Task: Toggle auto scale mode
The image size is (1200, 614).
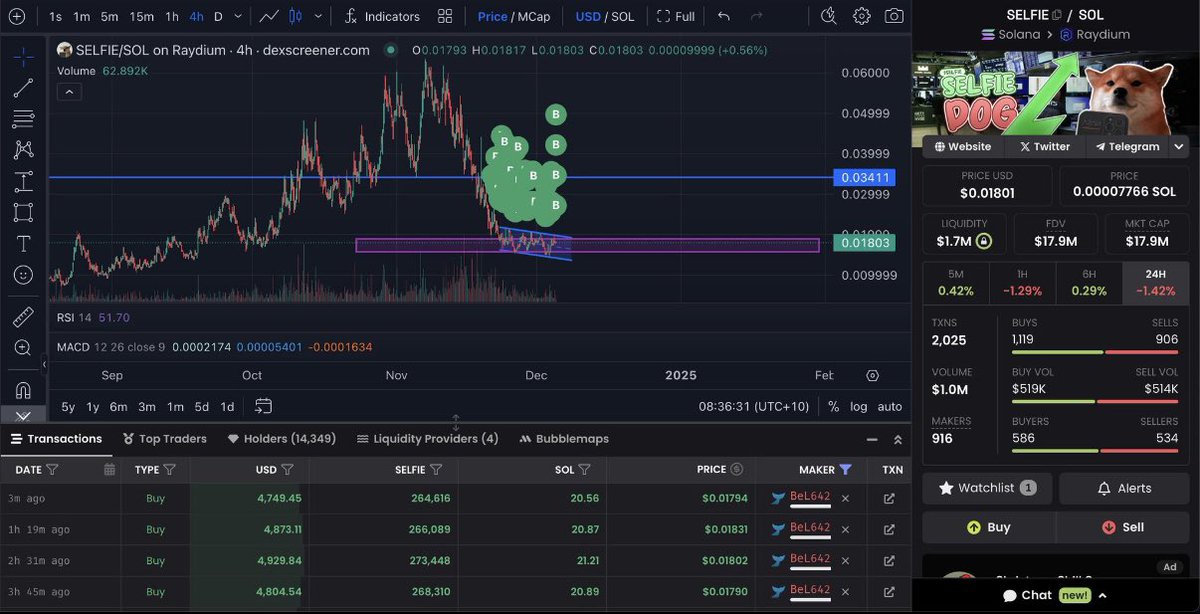Action: click(889, 406)
